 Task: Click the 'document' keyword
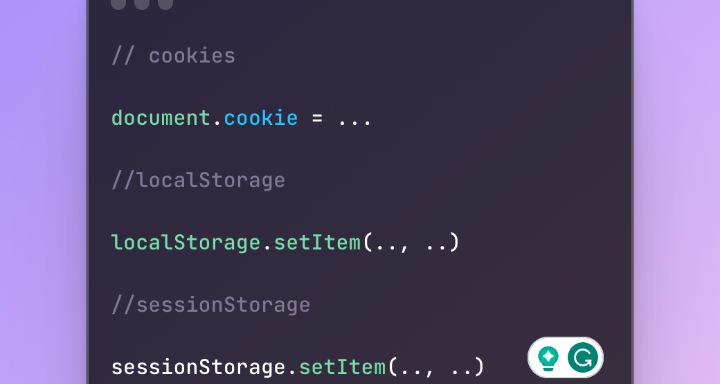coord(161,118)
